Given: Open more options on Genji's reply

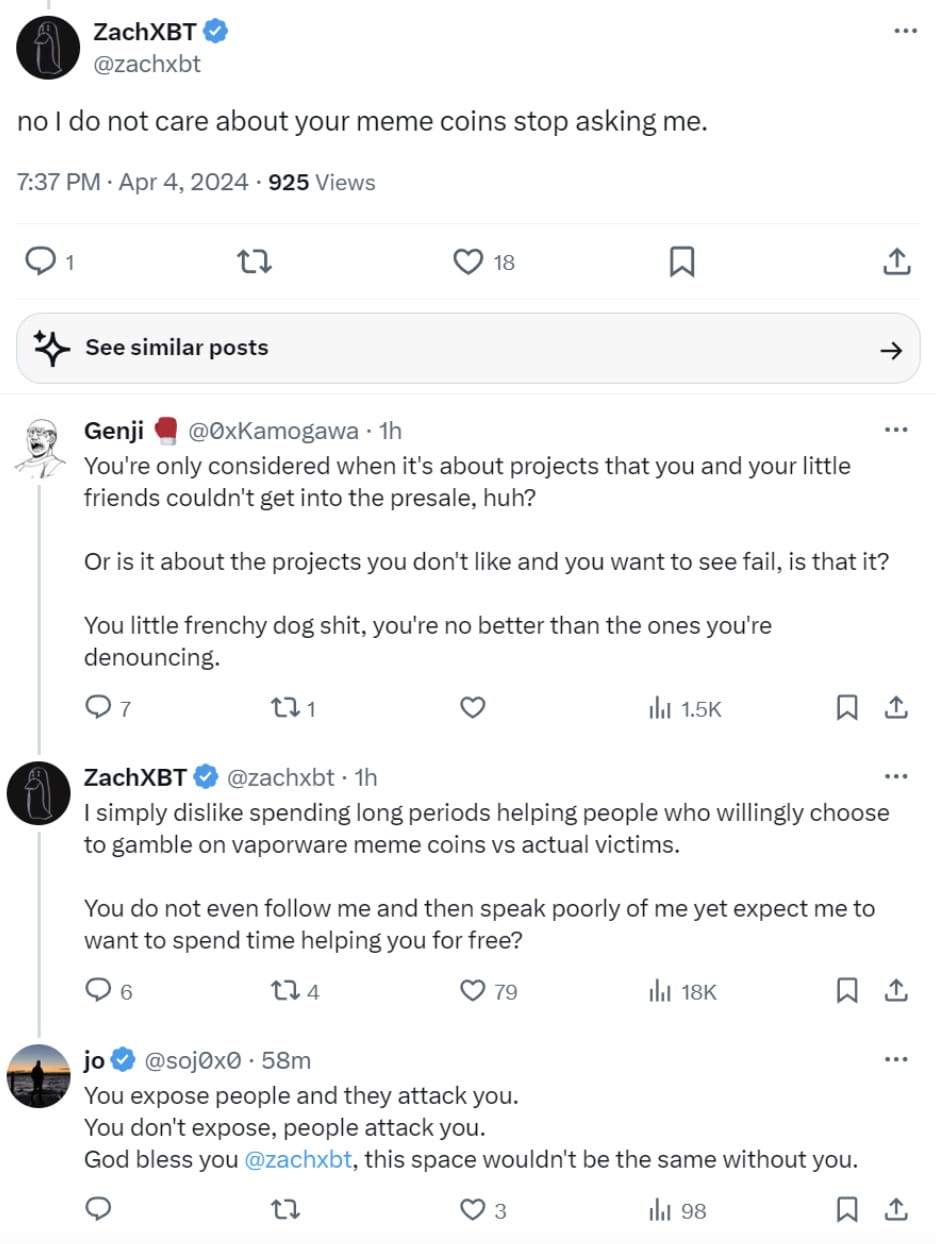Looking at the screenshot, I should pyautogui.click(x=897, y=428).
